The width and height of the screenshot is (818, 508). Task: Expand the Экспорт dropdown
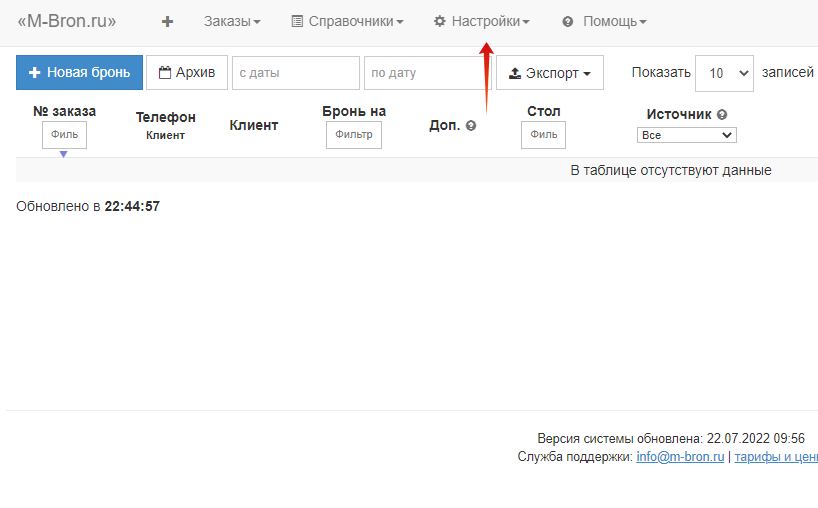coord(550,72)
